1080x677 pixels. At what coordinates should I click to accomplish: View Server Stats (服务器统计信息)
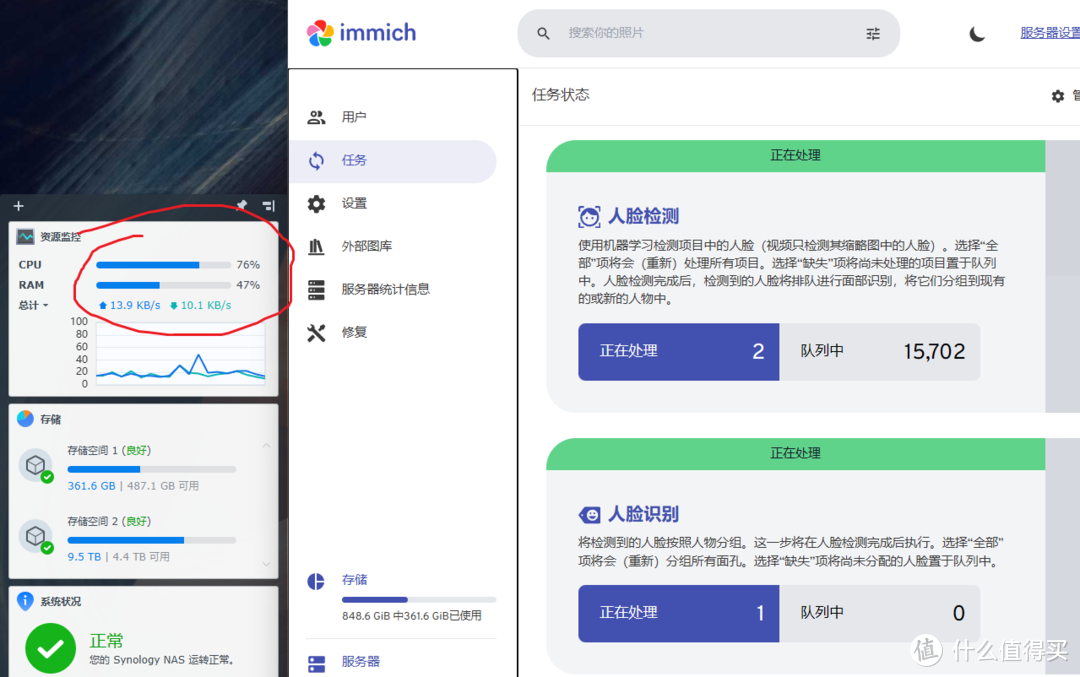click(389, 290)
